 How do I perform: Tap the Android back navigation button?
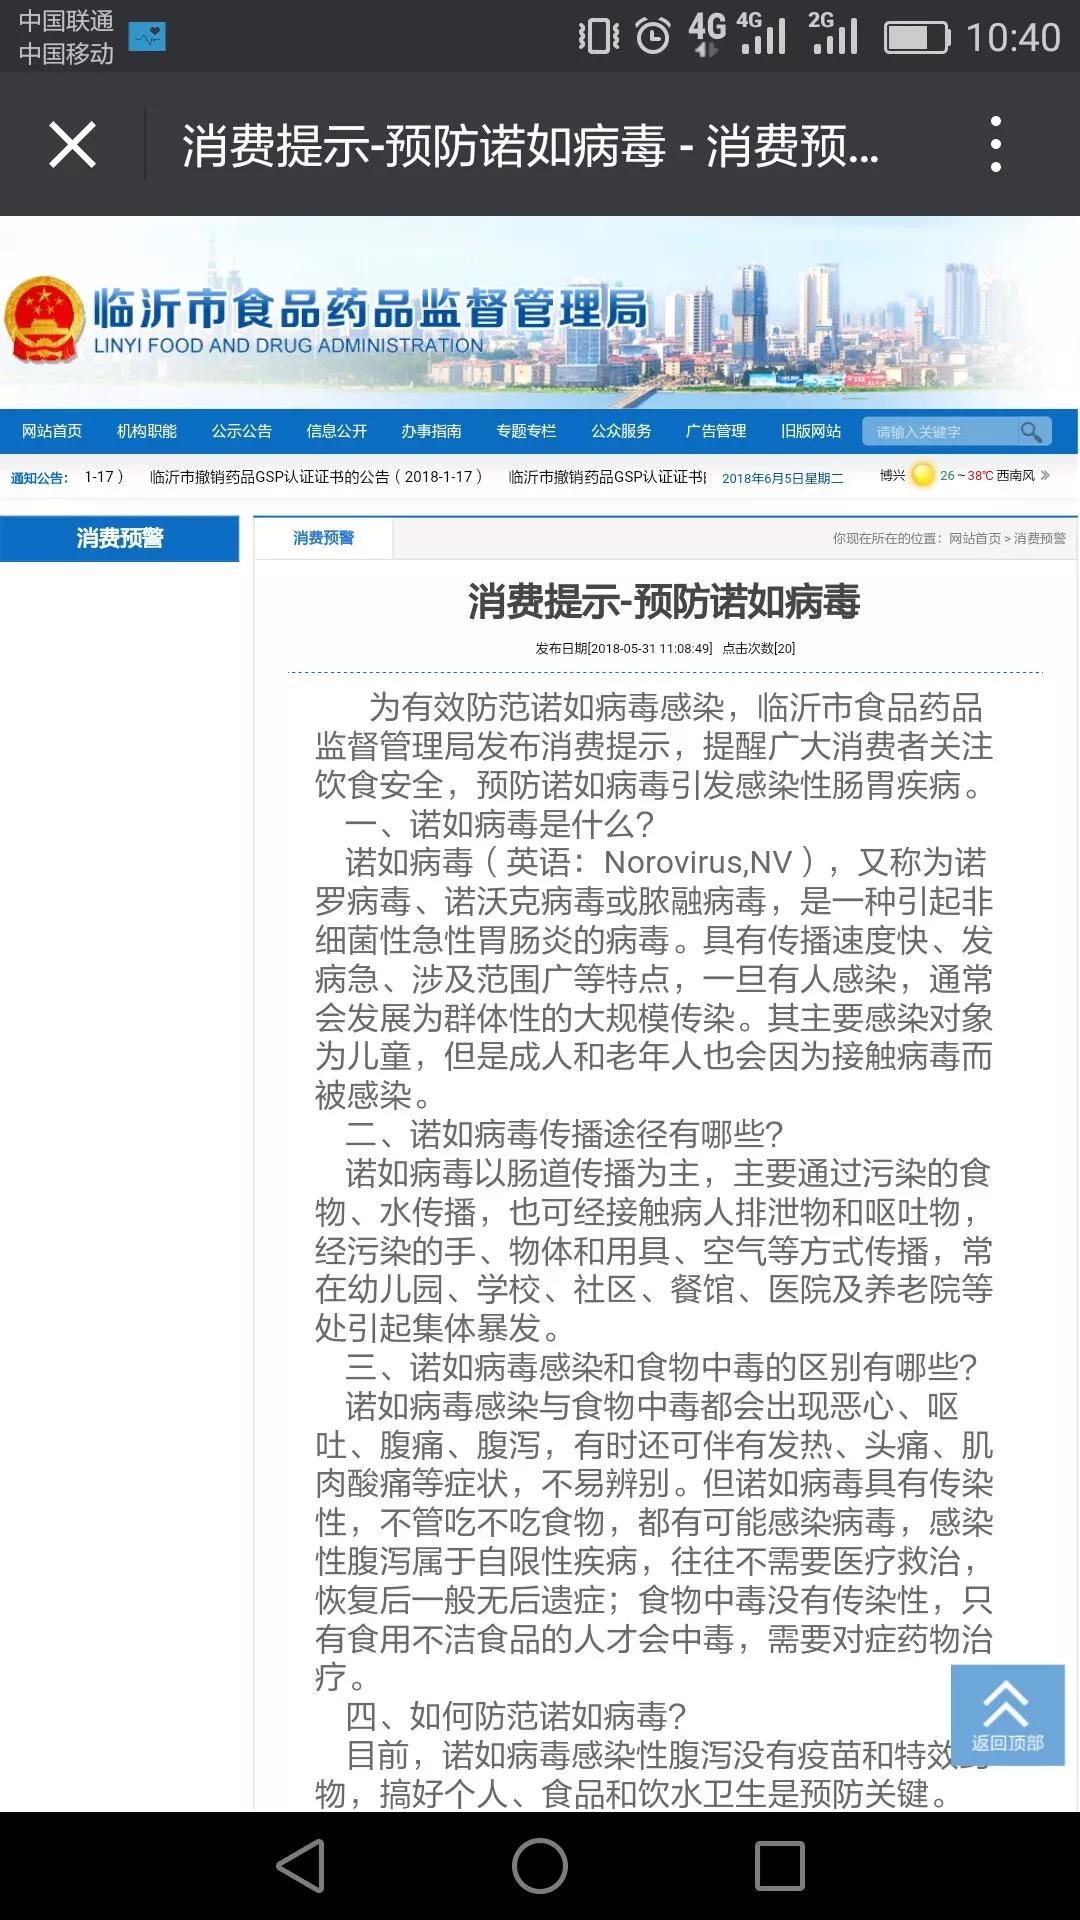[x=301, y=1866]
